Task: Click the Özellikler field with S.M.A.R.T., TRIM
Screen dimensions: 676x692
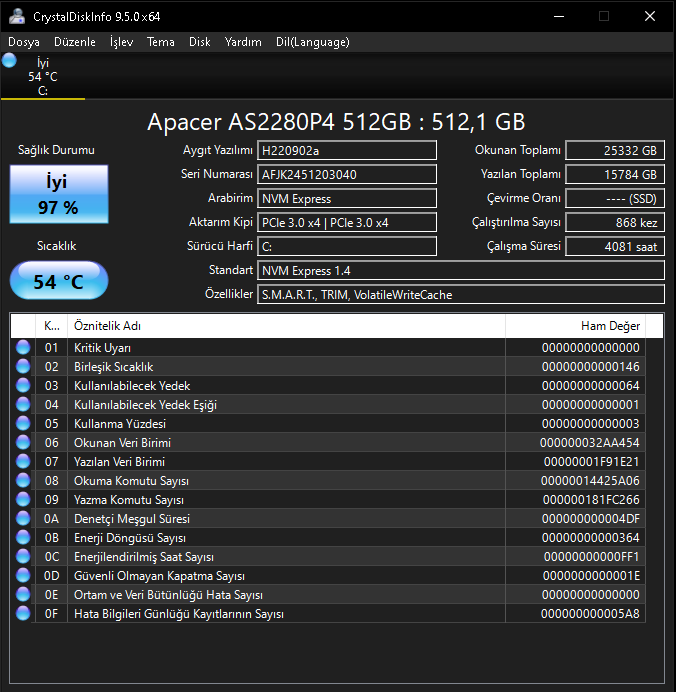Action: coord(461,294)
